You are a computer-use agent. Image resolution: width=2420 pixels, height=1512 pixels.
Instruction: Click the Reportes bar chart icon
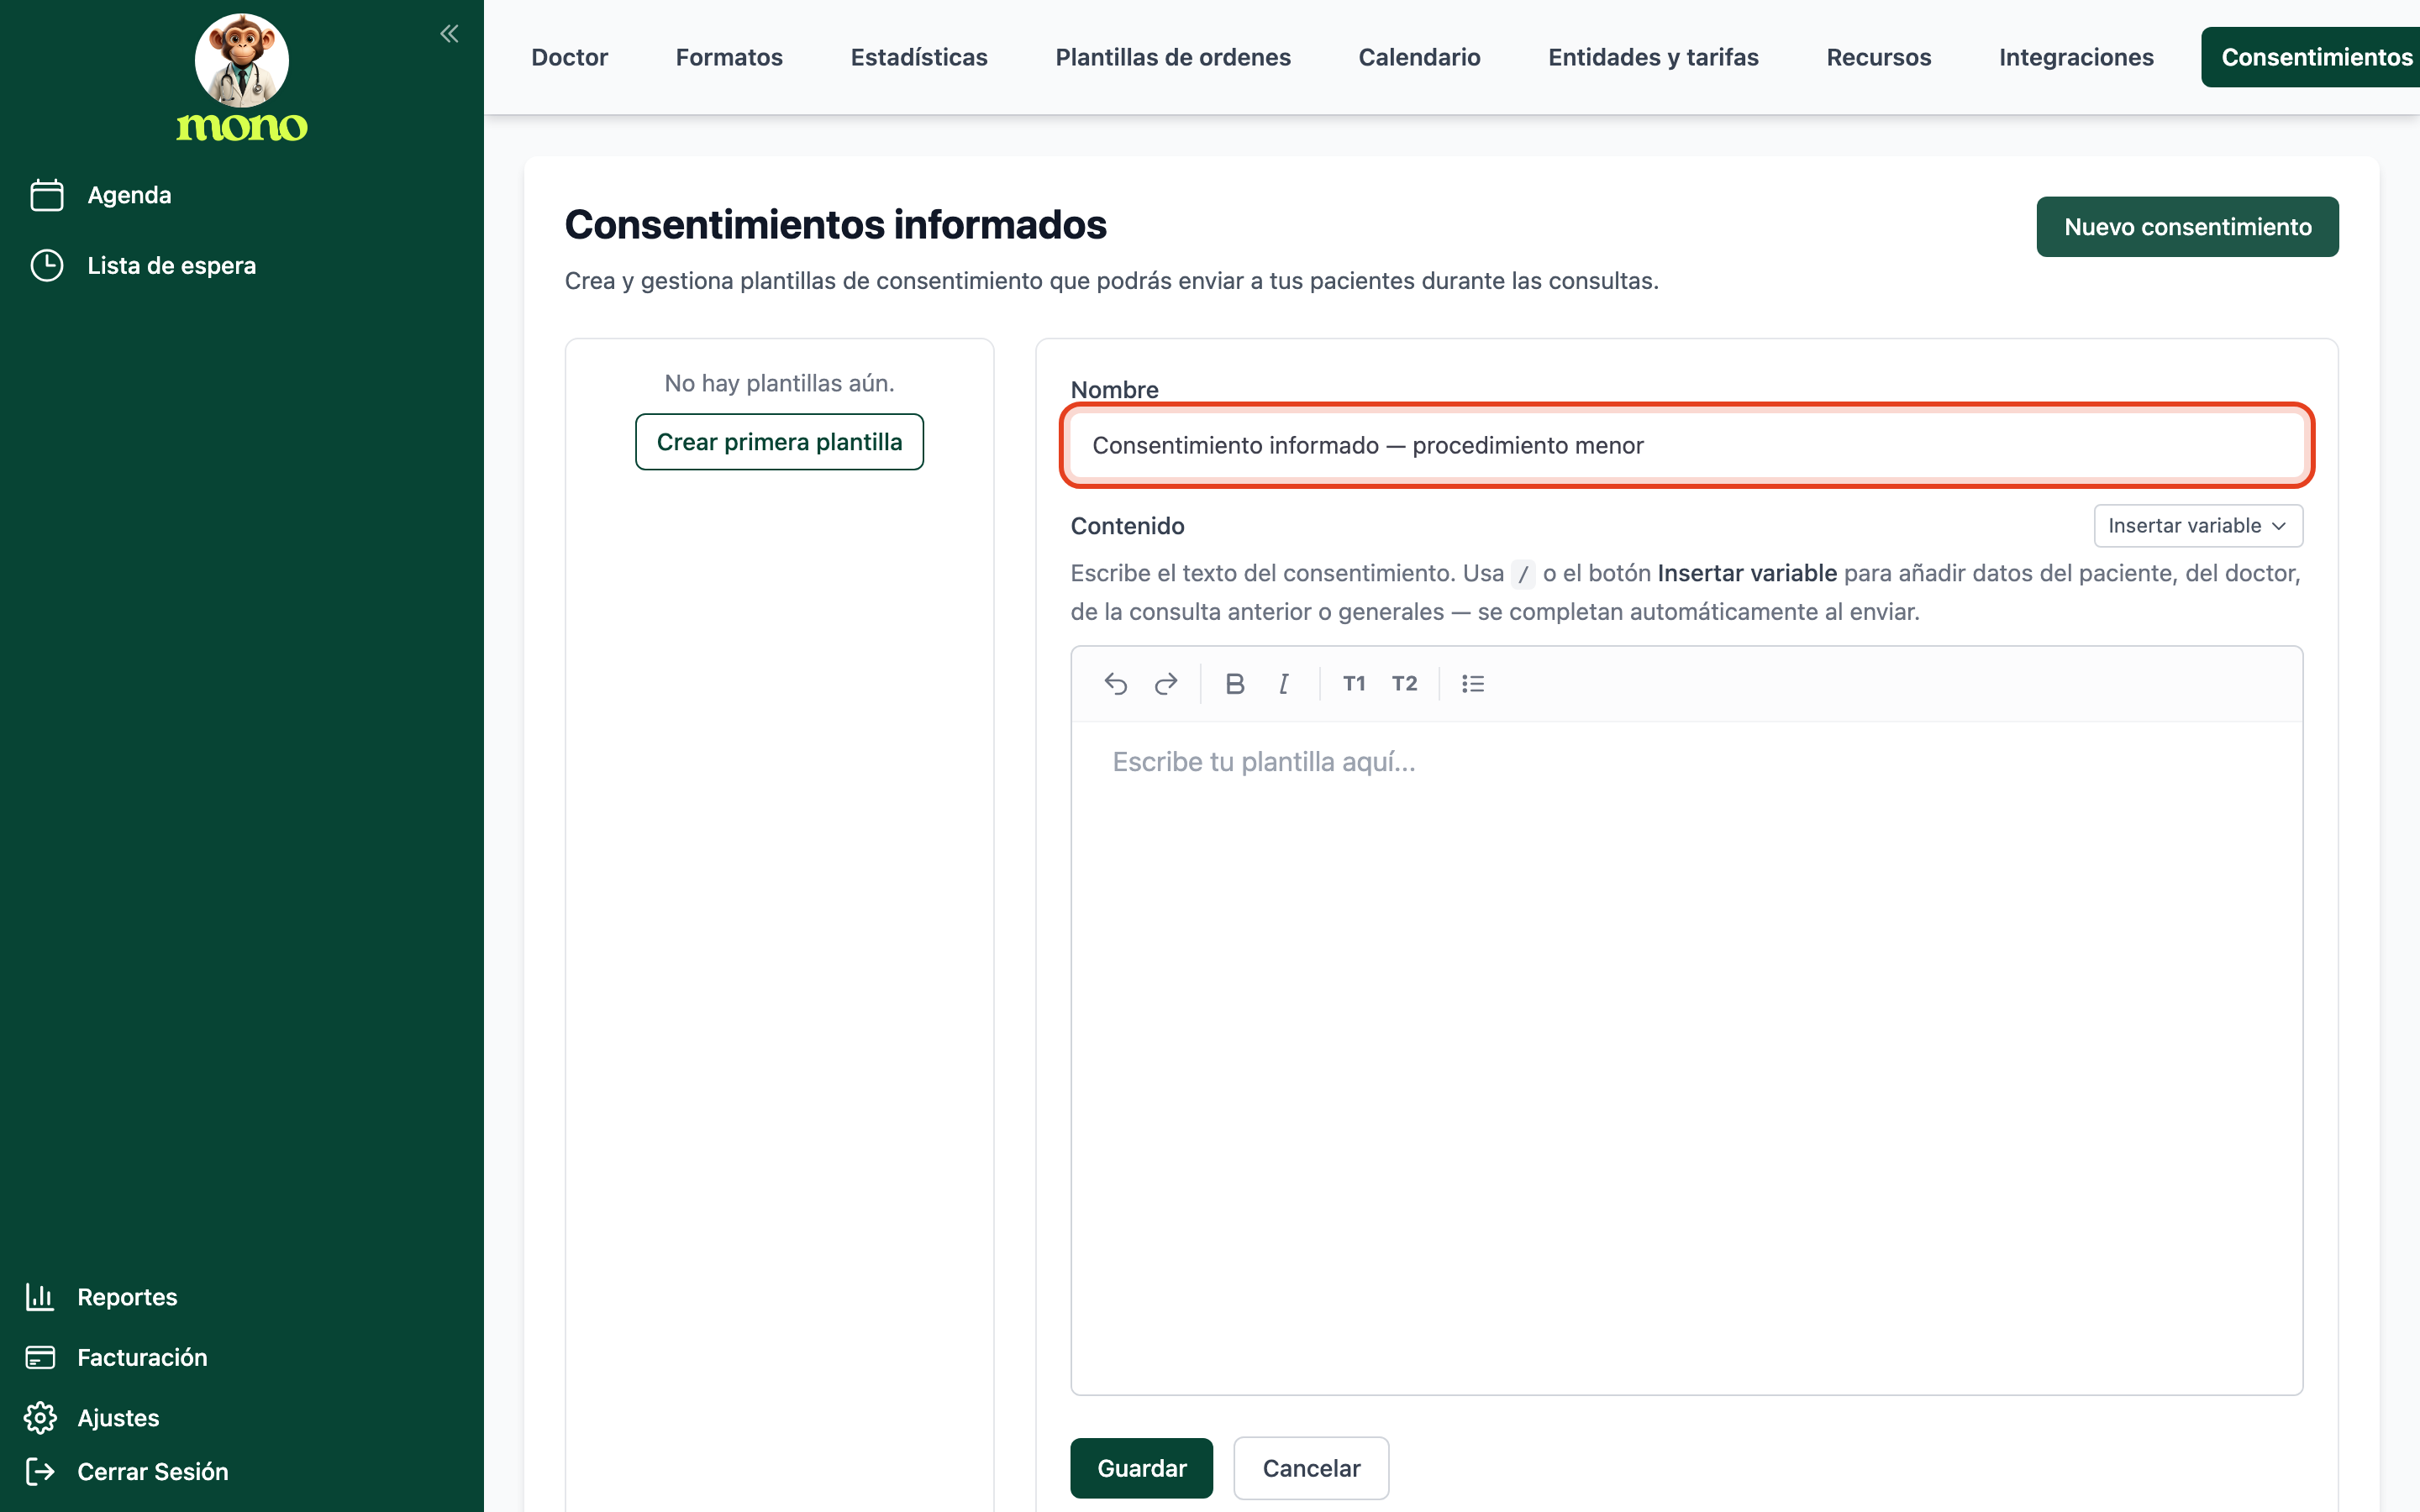point(40,1297)
